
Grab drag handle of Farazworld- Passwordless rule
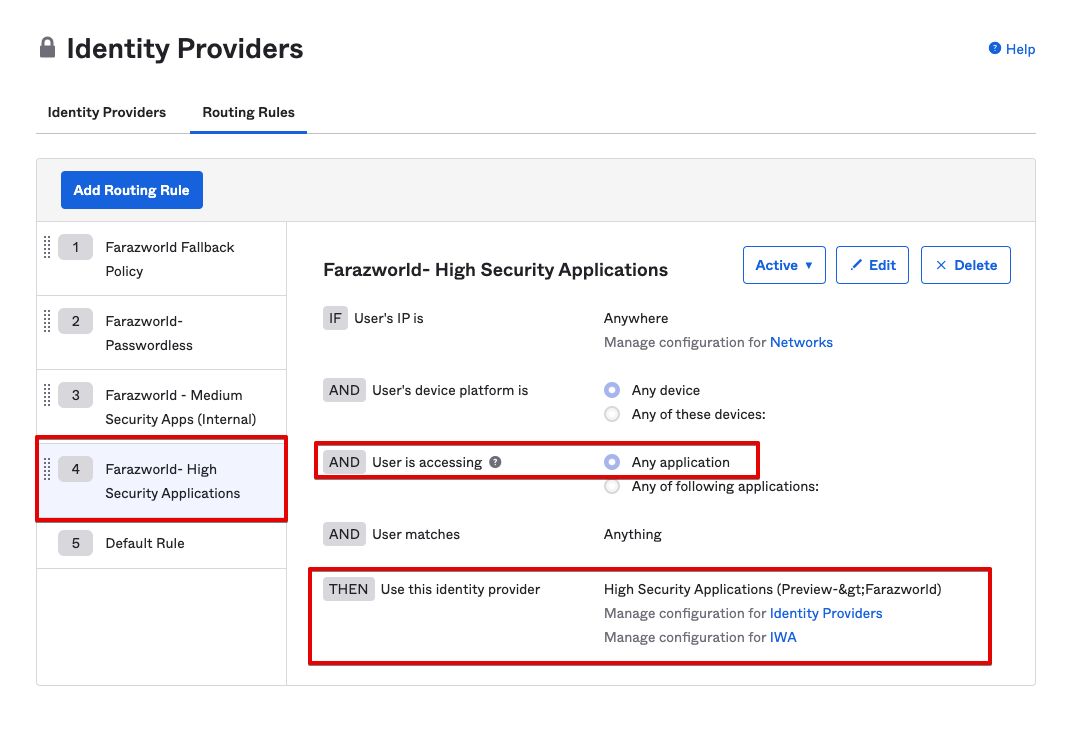pyautogui.click(x=47, y=321)
